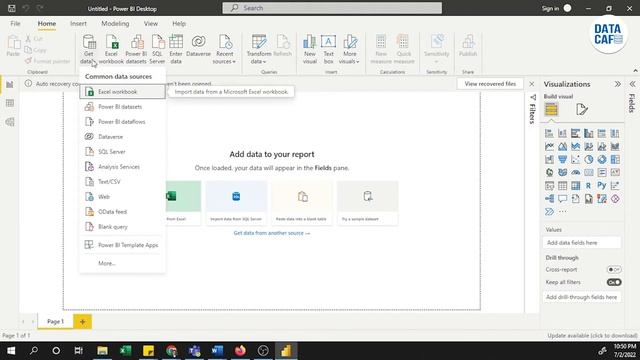Dismiss the auto recovery notification bar
Image resolution: width=640 pixels, height=360 pixels.
(x=531, y=84)
